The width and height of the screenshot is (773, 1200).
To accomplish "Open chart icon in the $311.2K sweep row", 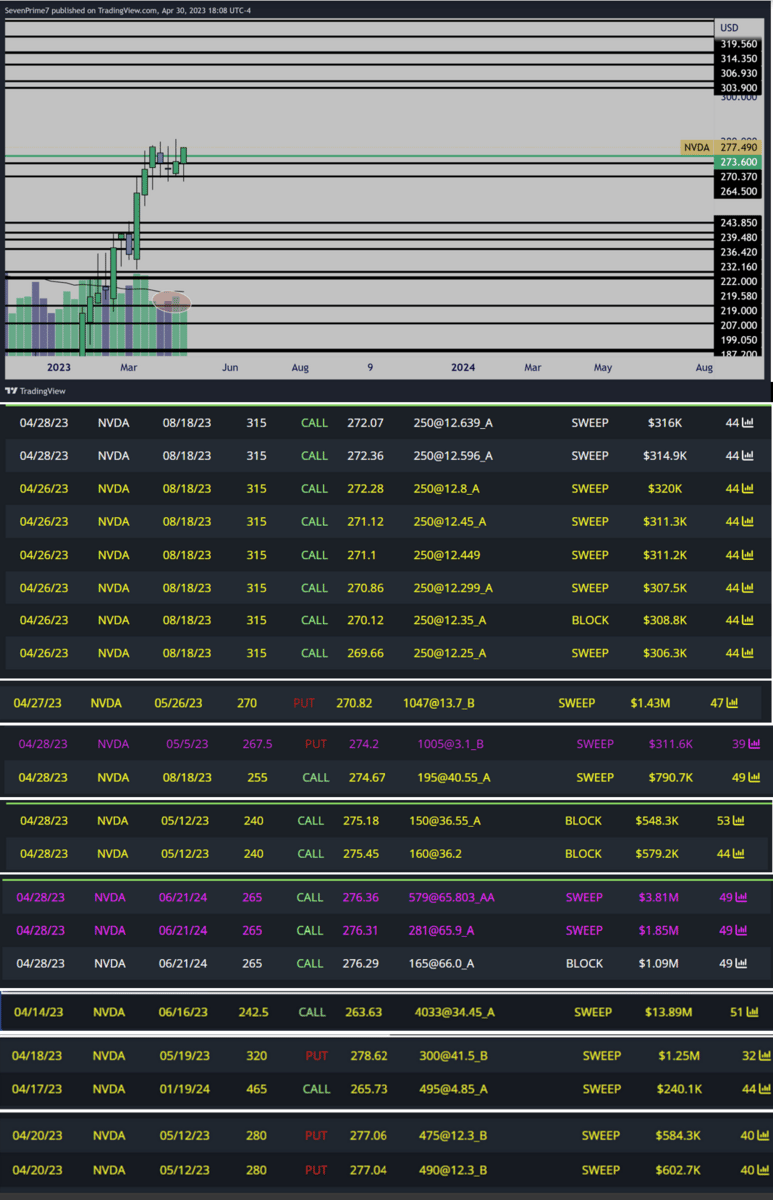I will [748, 555].
